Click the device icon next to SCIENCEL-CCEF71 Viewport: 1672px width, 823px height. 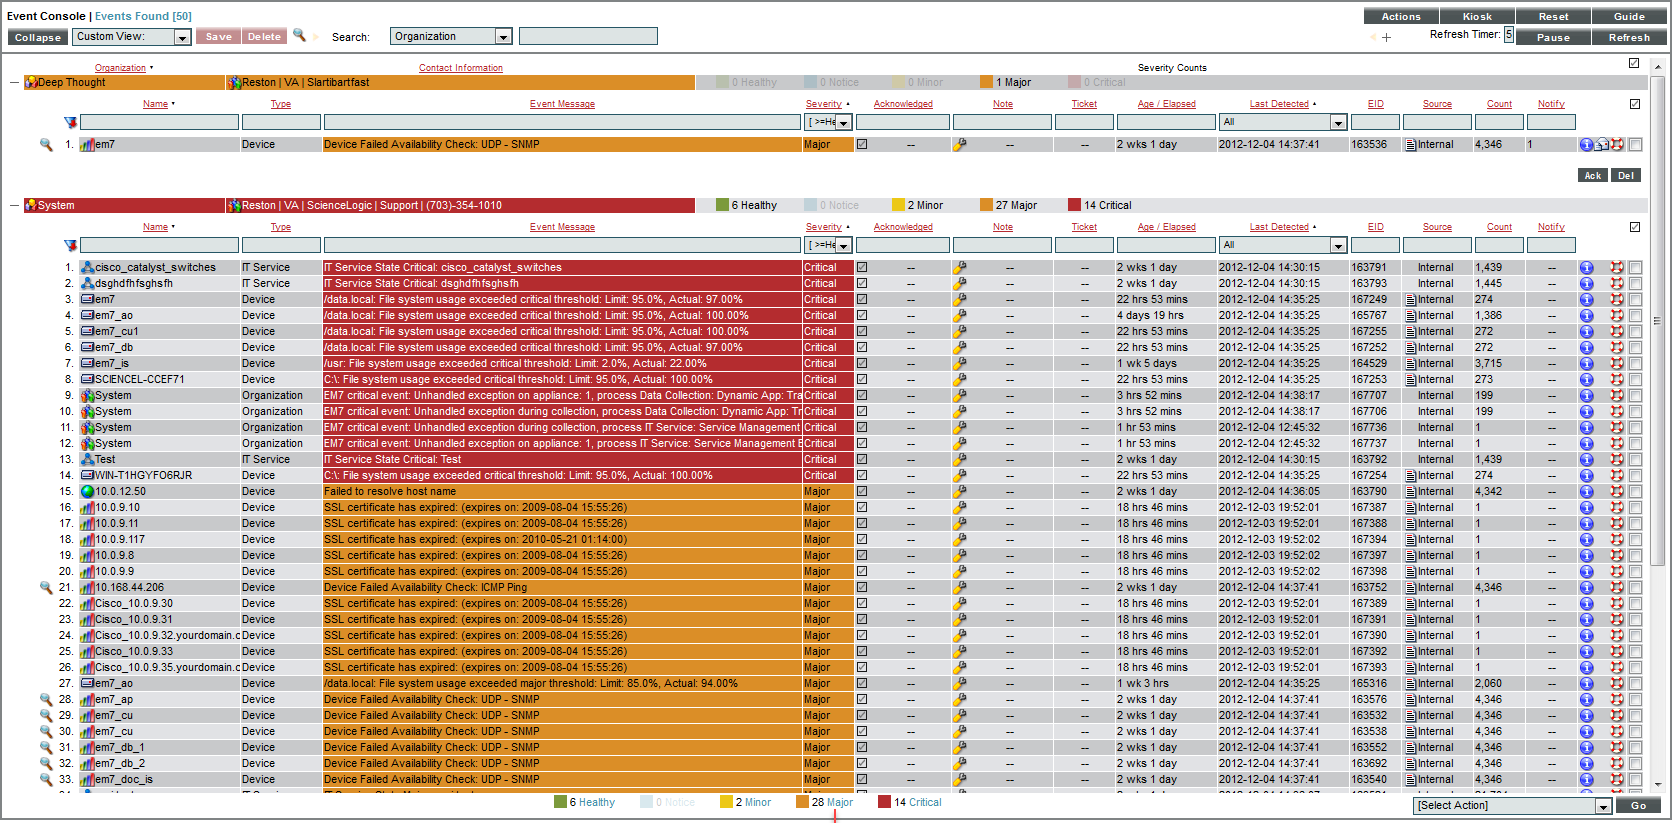pyautogui.click(x=87, y=379)
